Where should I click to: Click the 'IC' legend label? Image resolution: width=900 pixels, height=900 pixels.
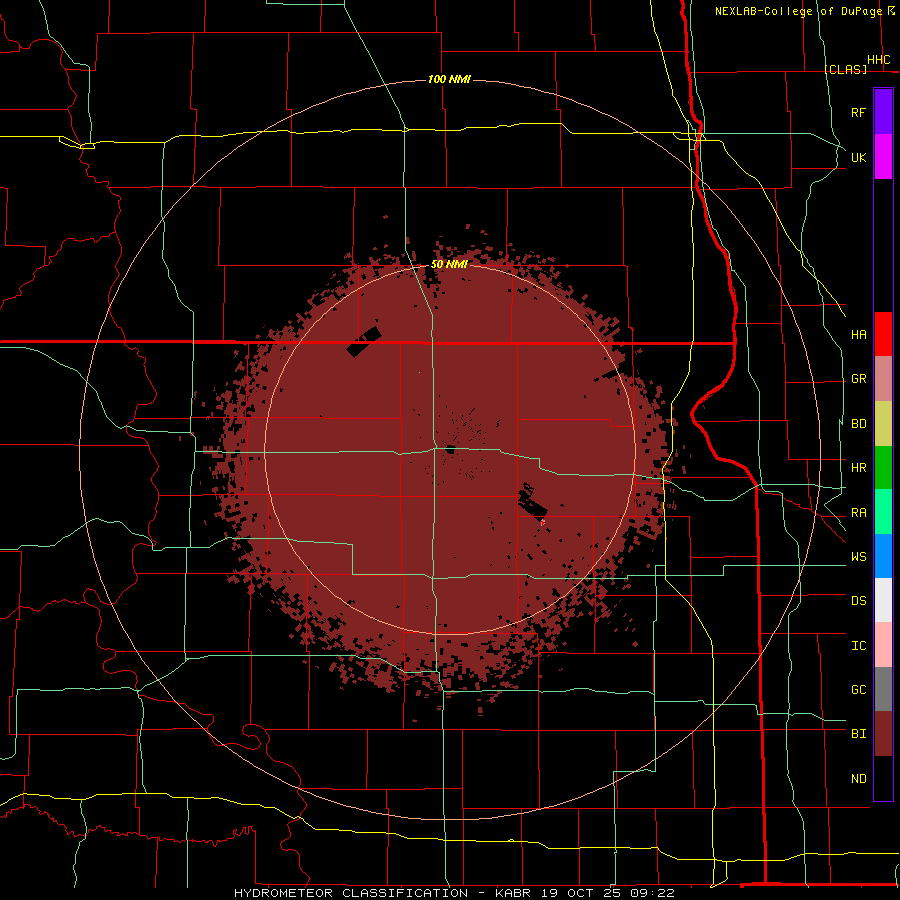[x=858, y=646]
